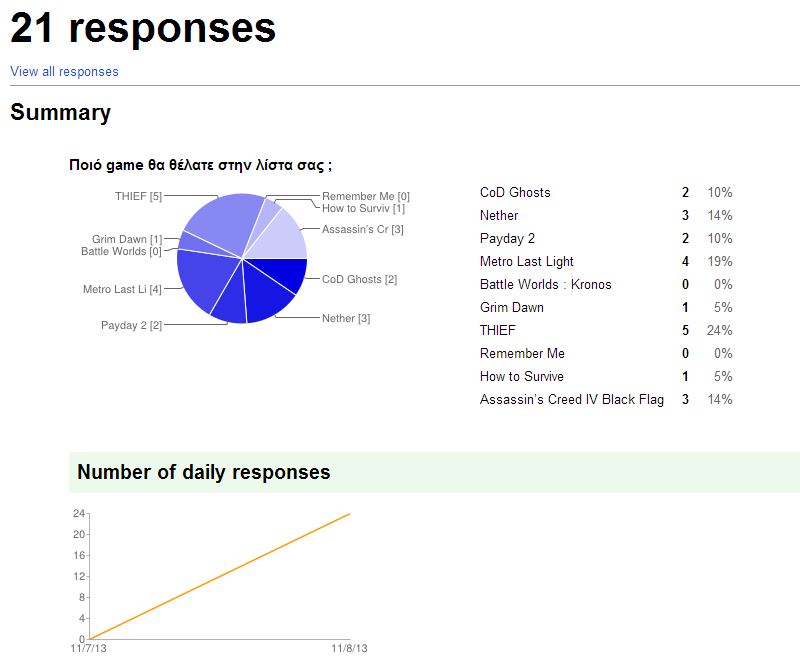Click the 'Battle Worlds [0]' pie label

[x=121, y=251]
